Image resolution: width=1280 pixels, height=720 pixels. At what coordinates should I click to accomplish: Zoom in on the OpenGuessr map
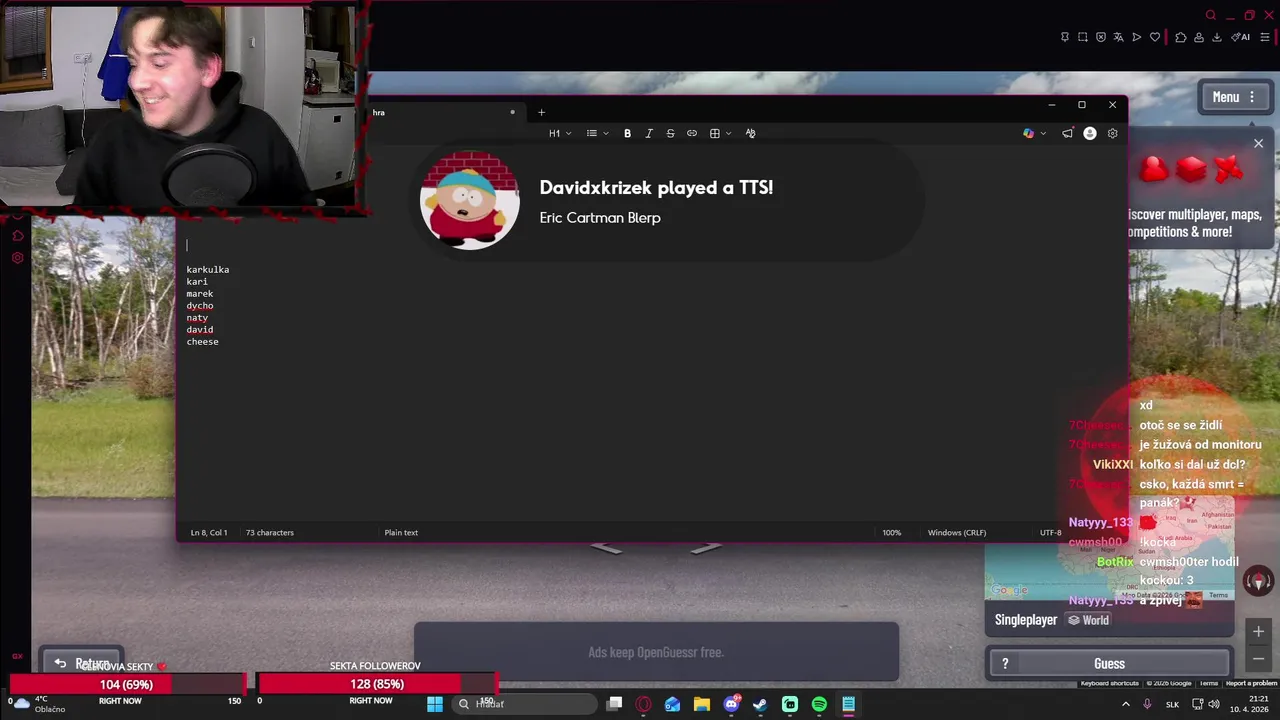[x=1258, y=631]
